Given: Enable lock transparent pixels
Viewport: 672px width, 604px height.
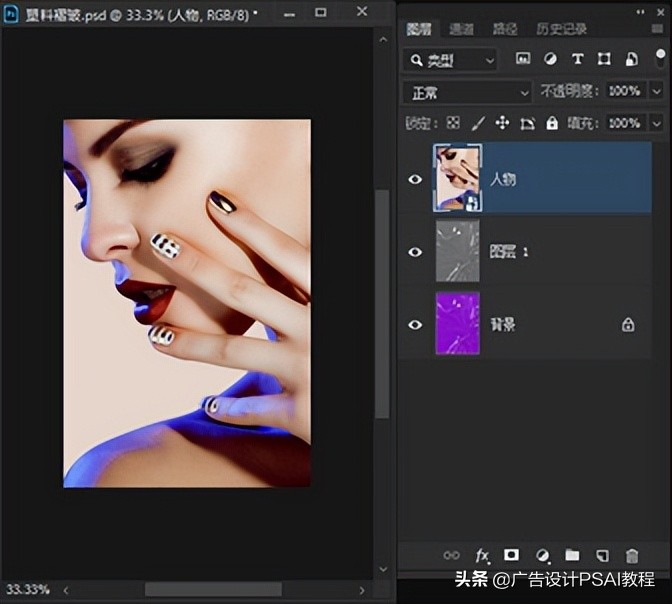Looking at the screenshot, I should click(x=453, y=123).
